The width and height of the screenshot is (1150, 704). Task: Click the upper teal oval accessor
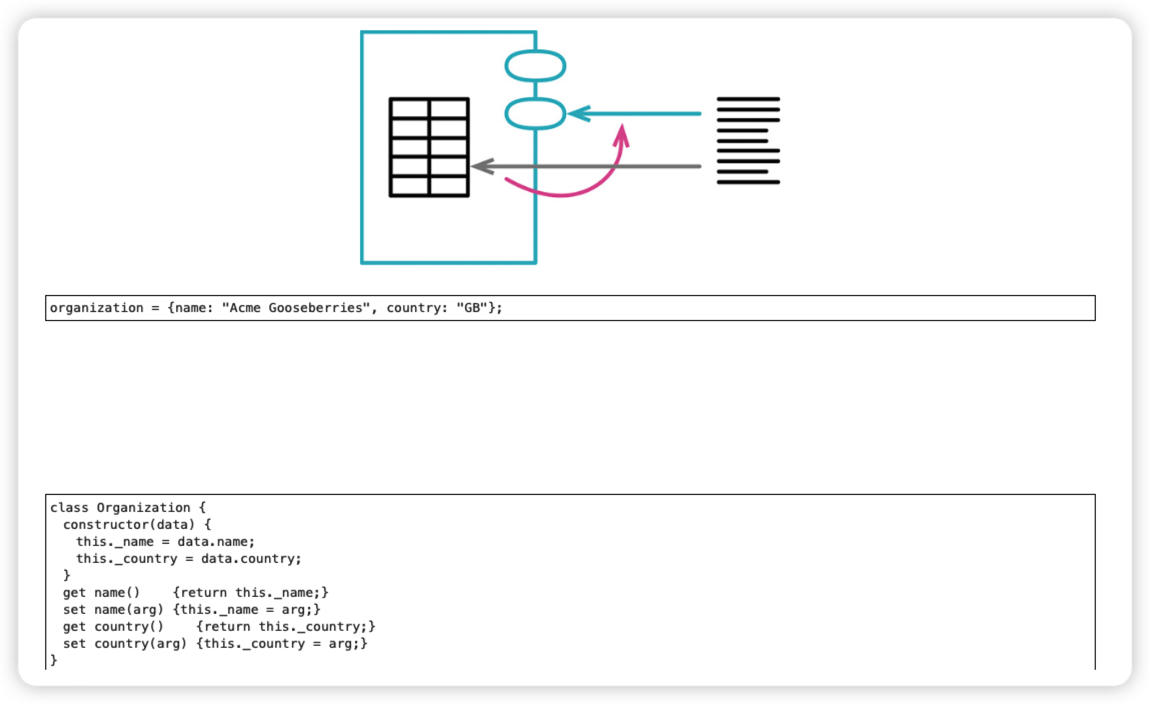(535, 66)
